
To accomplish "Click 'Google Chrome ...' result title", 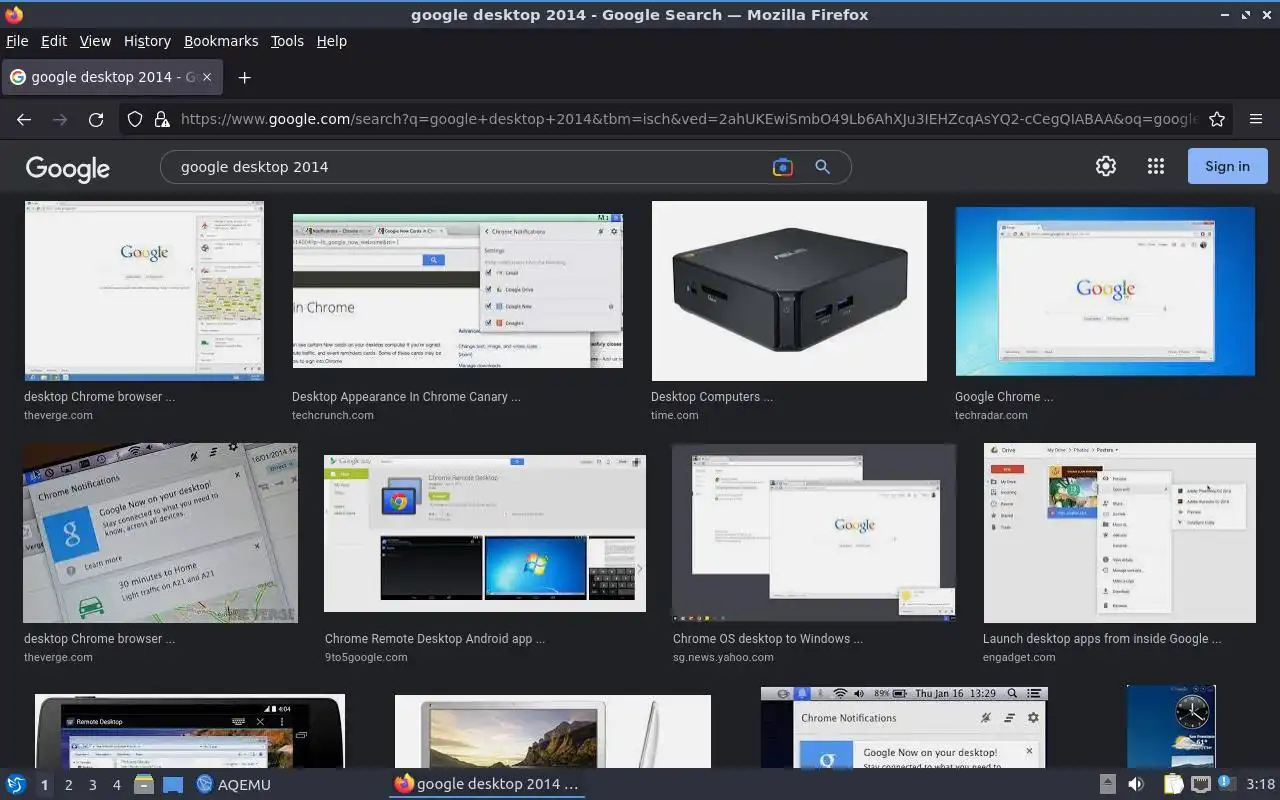I will click(x=1004, y=397).
